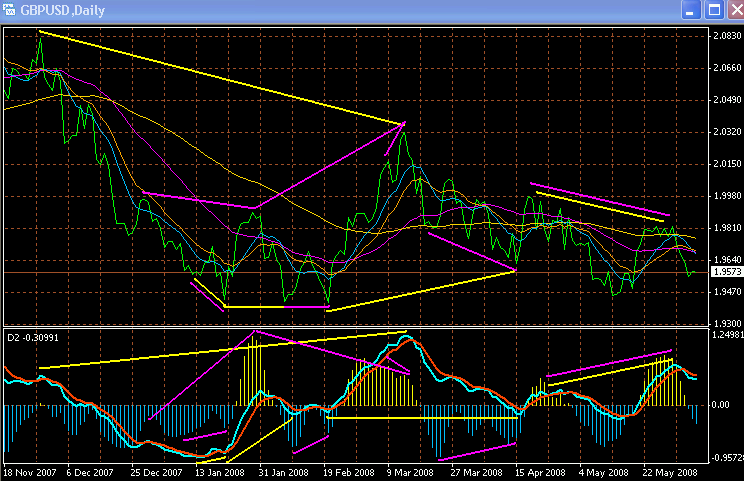
Task: Click the GBPUSD chart window icon
Action: pyautogui.click(x=9, y=9)
